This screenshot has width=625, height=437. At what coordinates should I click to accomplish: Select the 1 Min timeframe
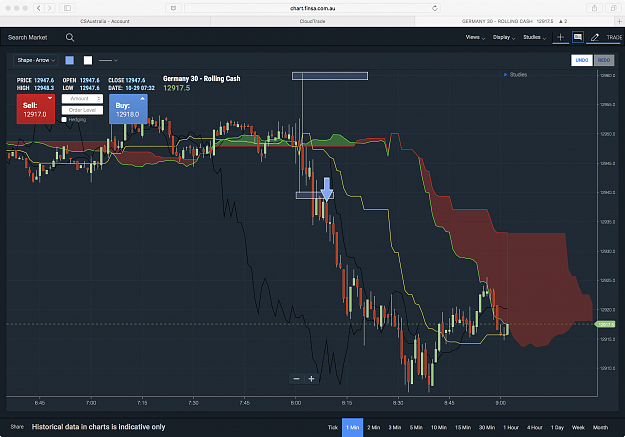(x=352, y=427)
